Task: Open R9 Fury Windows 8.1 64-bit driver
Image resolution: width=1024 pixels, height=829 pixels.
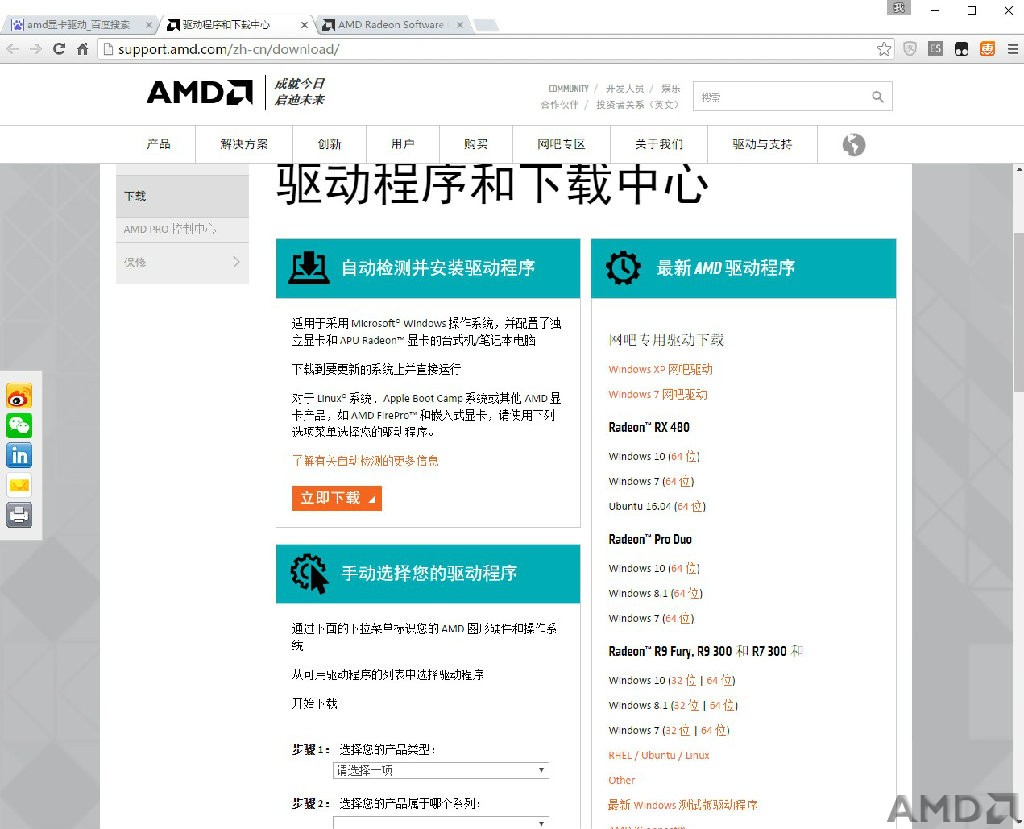Action: [x=723, y=705]
